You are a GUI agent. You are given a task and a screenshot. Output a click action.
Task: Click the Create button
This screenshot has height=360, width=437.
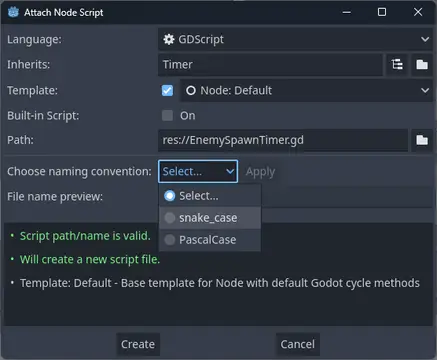click(x=138, y=344)
